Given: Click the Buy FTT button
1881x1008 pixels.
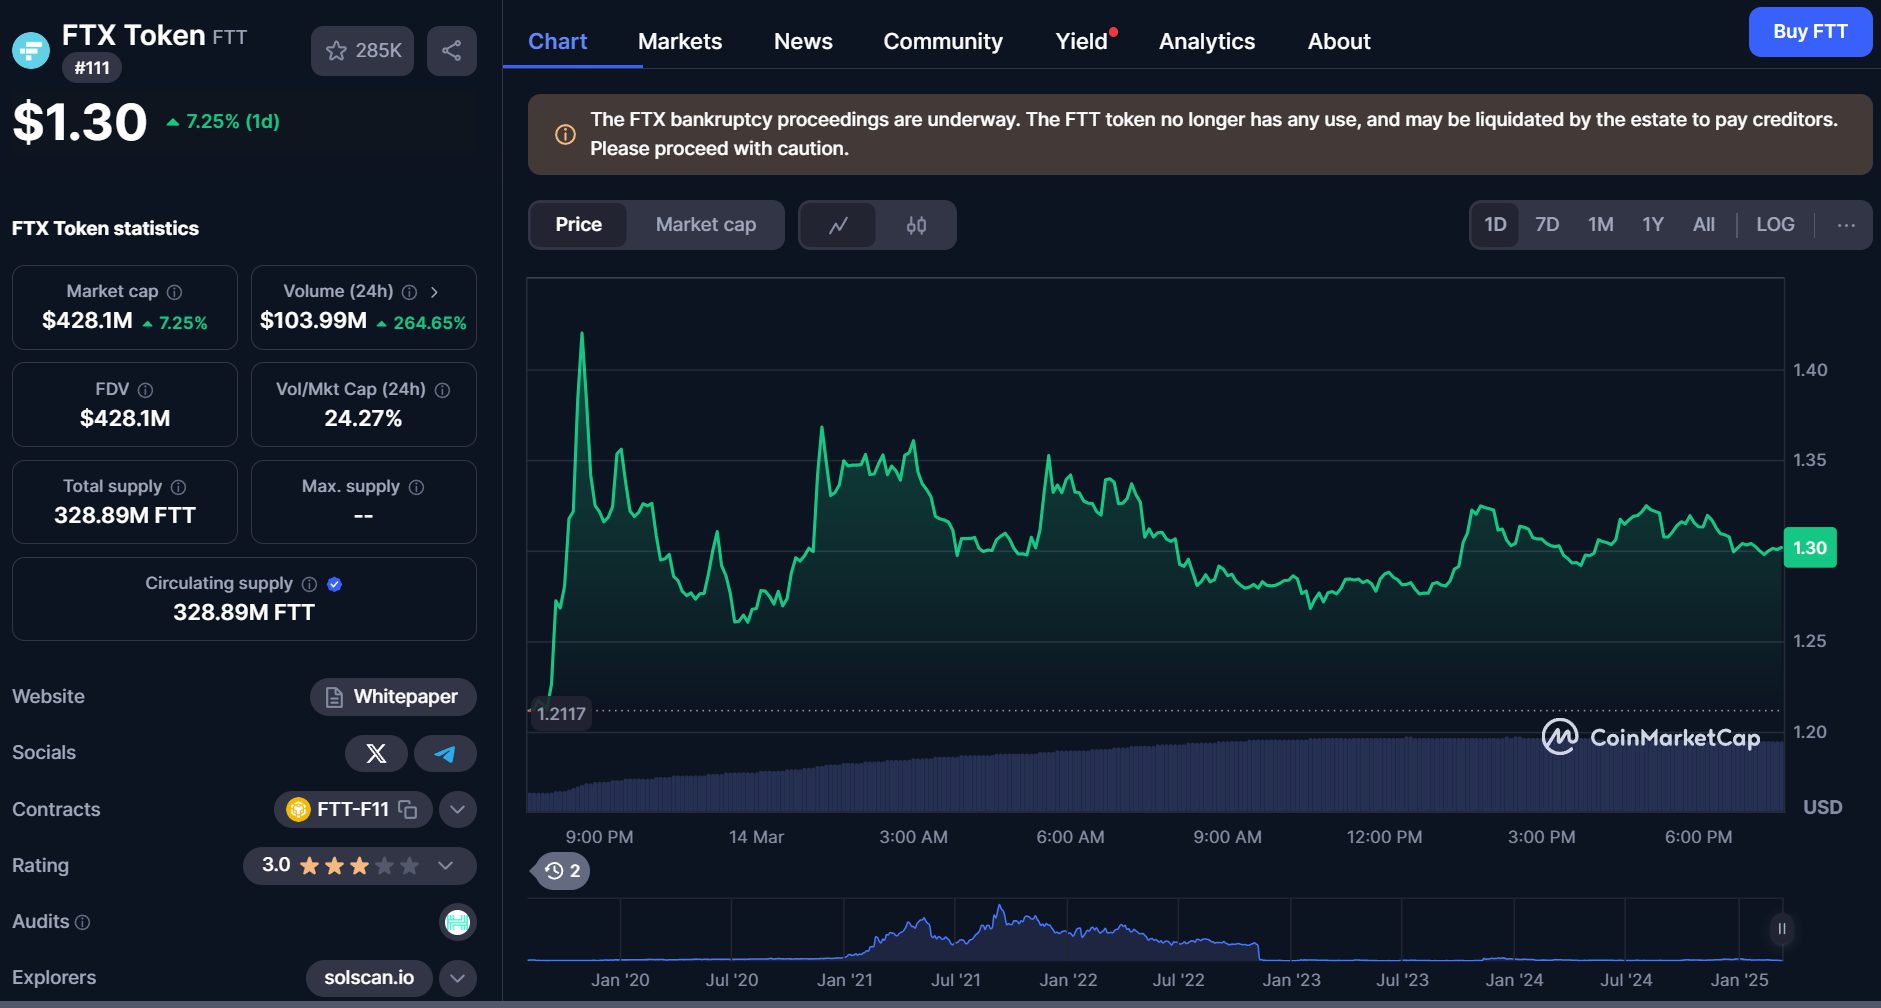Looking at the screenshot, I should (1810, 32).
